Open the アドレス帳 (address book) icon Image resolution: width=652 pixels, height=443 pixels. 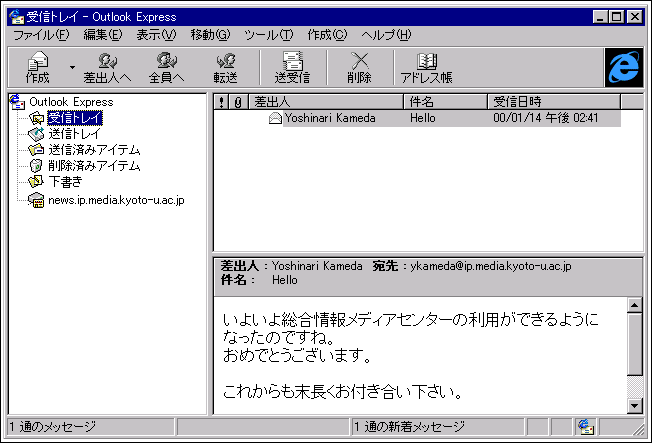(x=427, y=67)
